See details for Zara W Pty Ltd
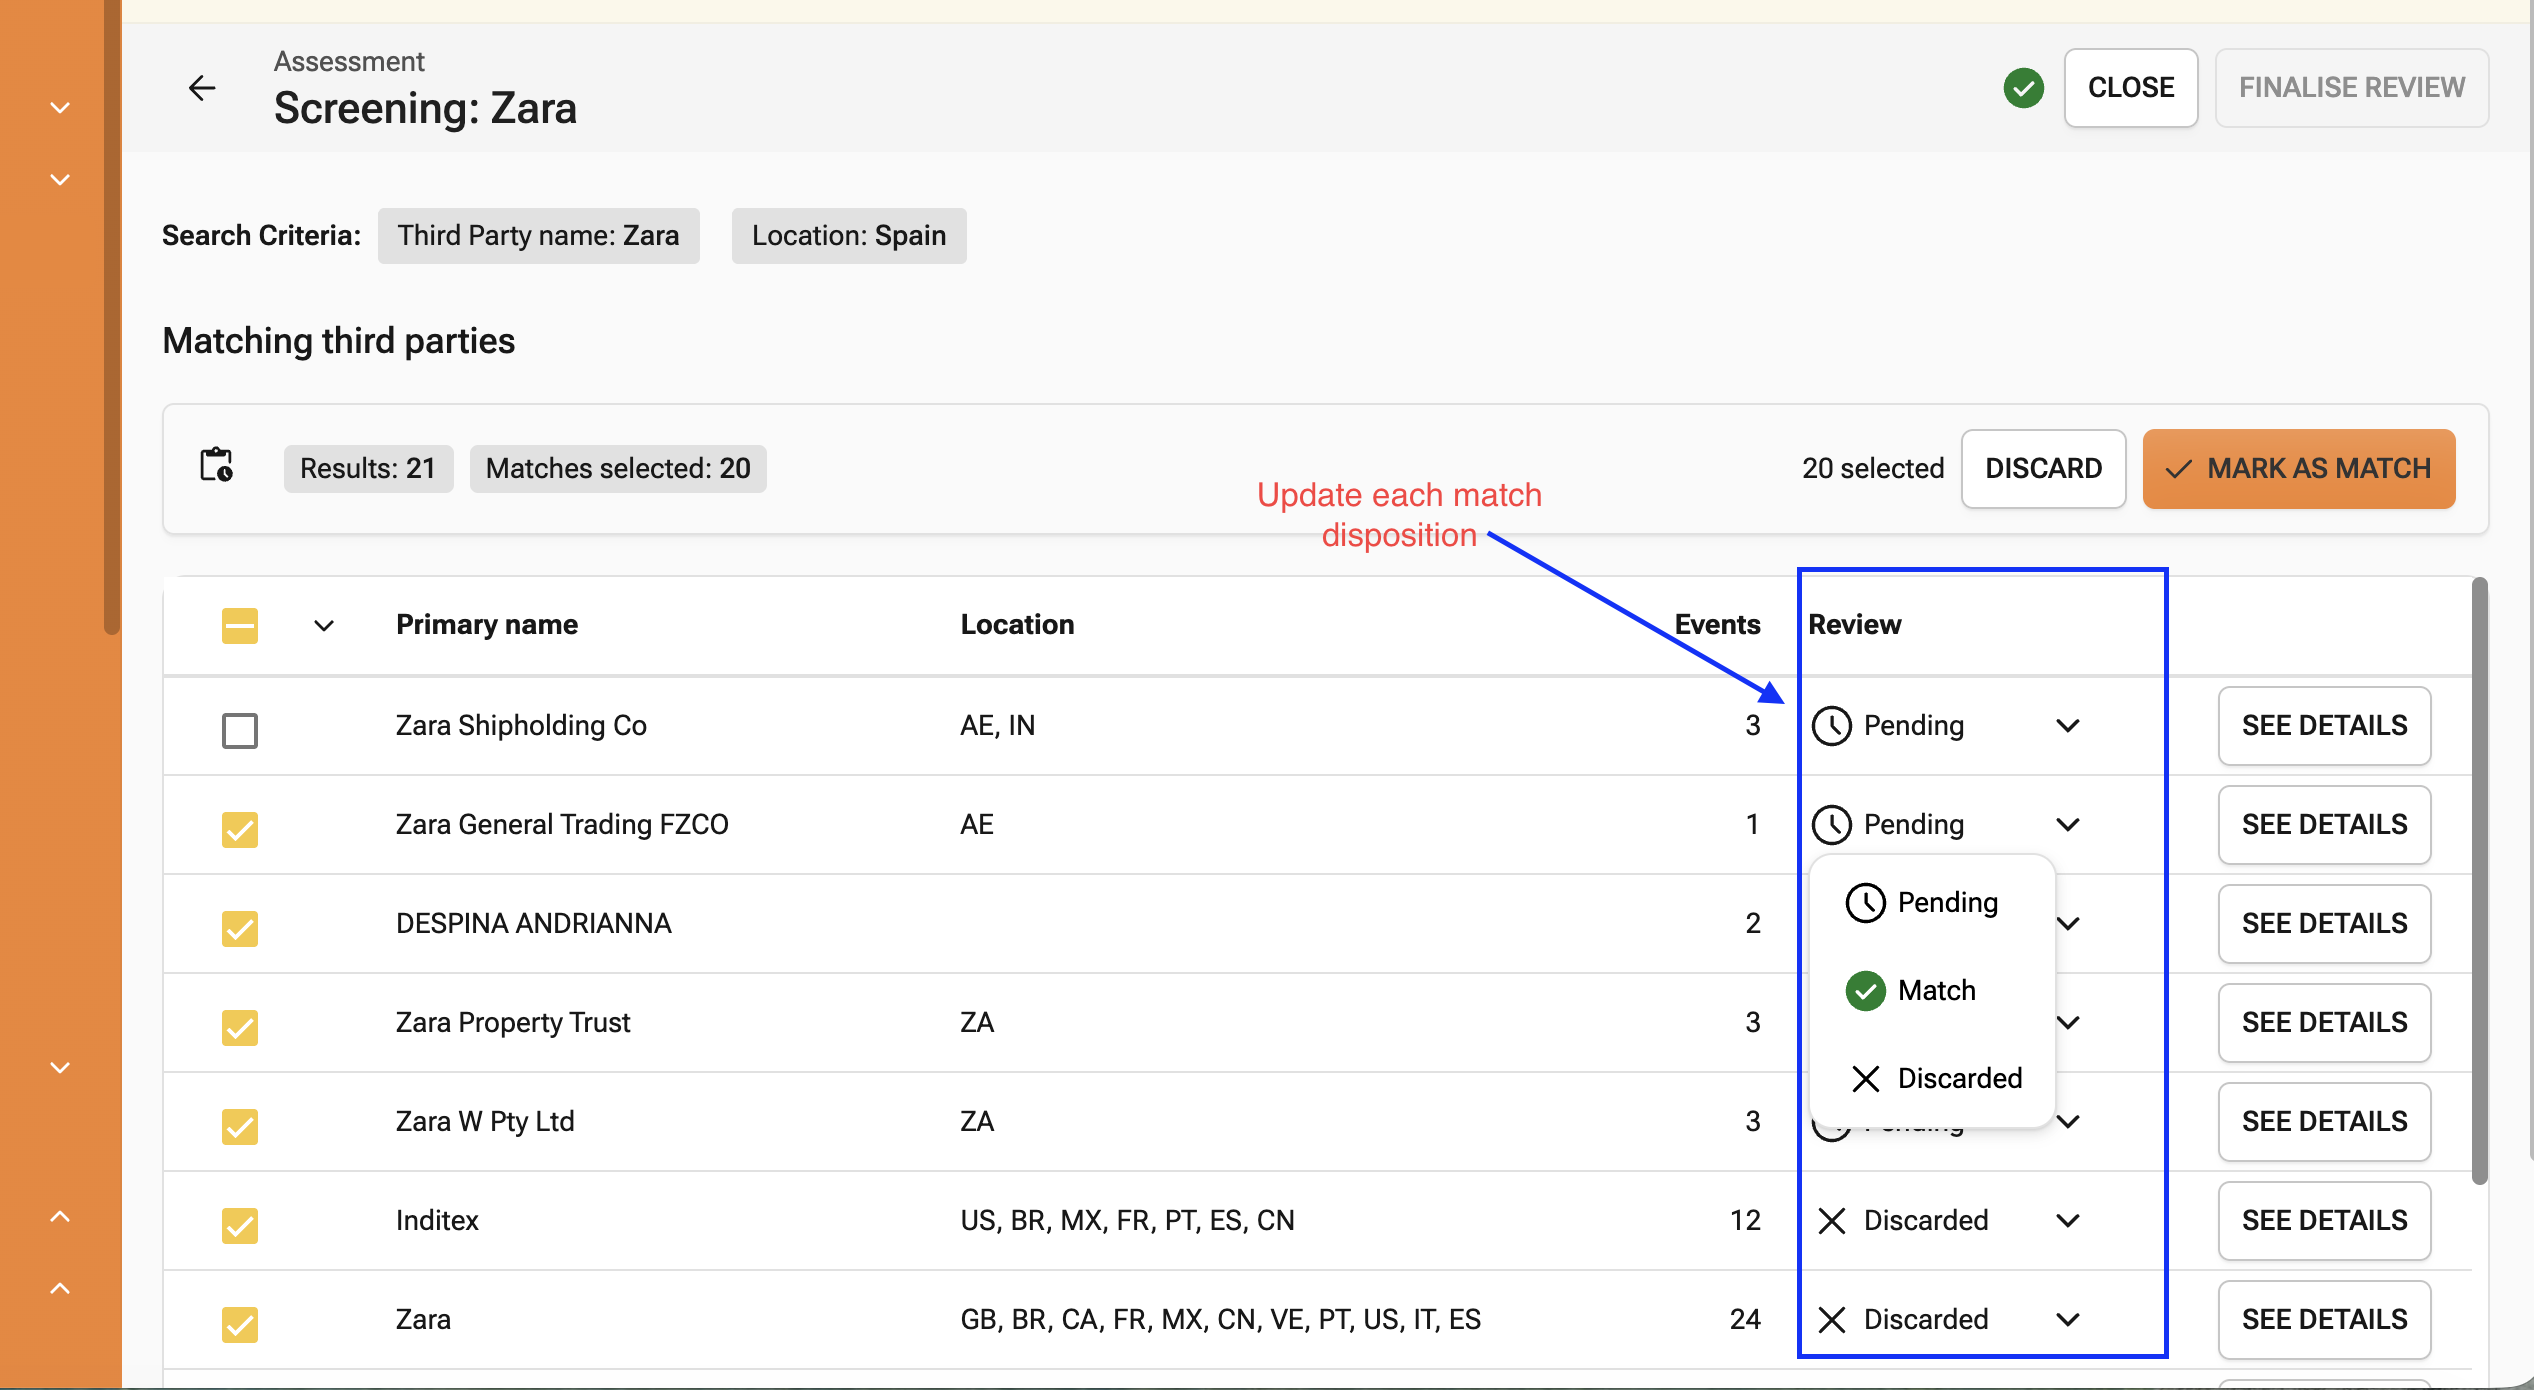 point(2324,1122)
